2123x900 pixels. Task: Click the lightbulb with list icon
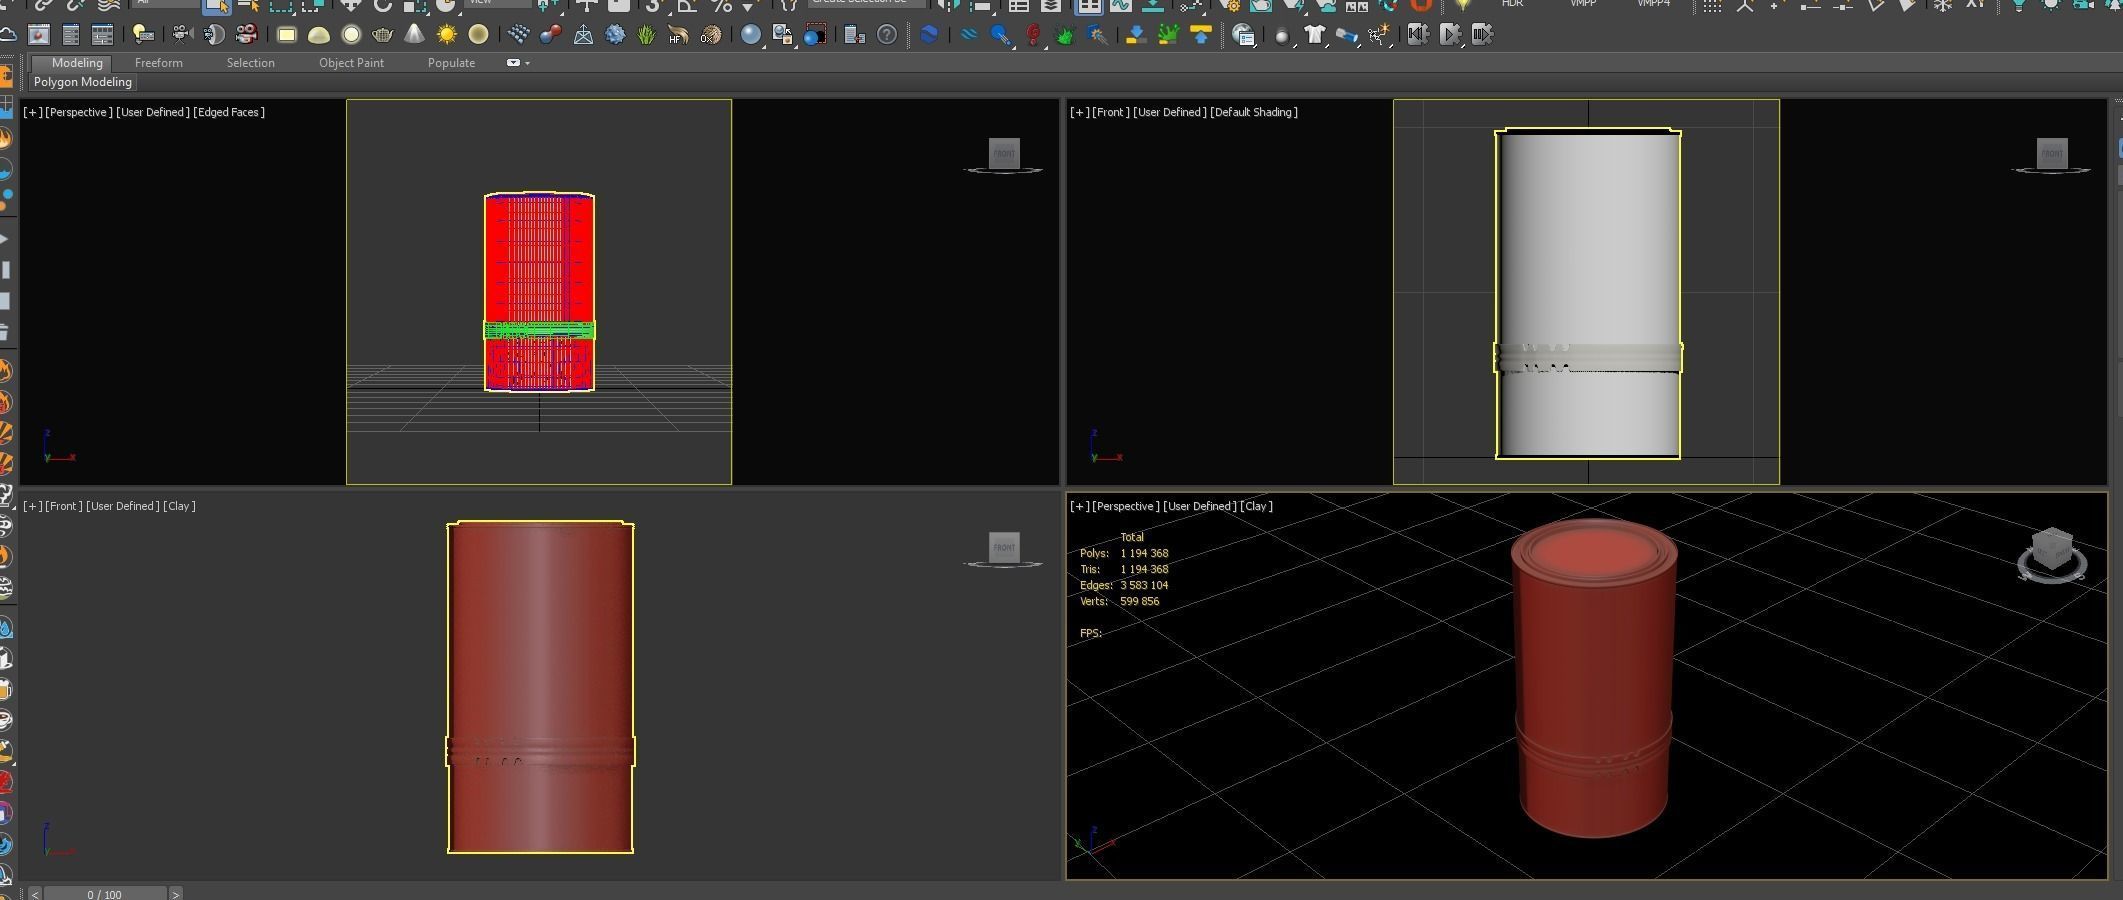tap(143, 35)
